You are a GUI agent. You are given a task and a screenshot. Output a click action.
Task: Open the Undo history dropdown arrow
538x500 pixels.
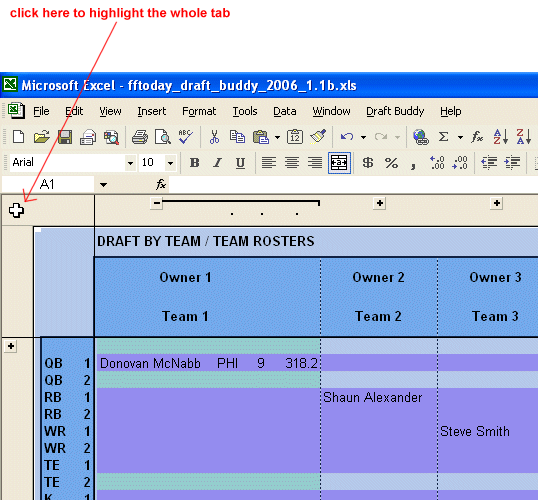point(363,138)
